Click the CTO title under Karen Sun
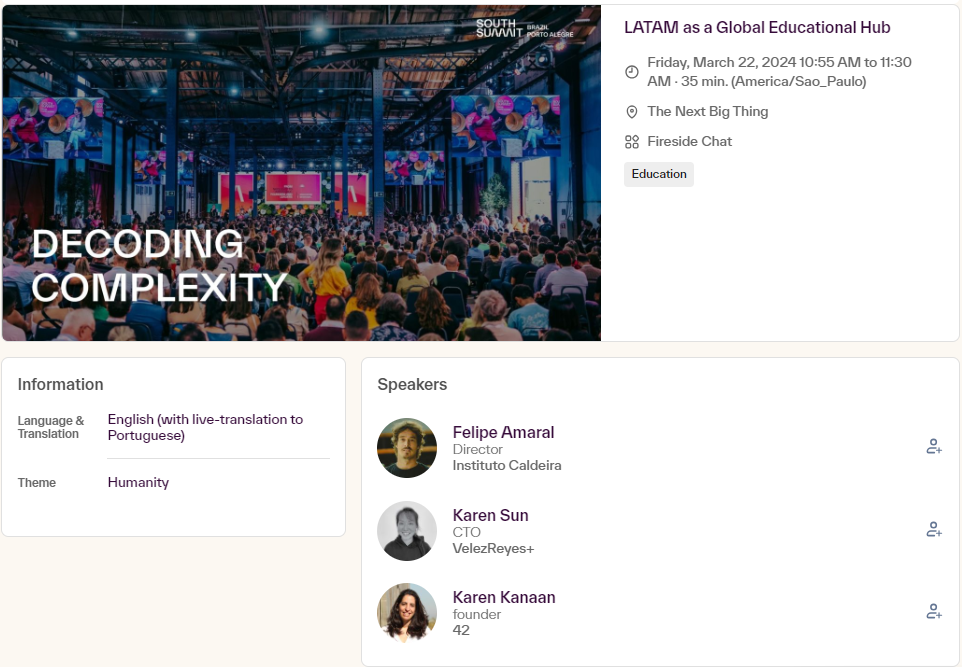 pyautogui.click(x=466, y=533)
